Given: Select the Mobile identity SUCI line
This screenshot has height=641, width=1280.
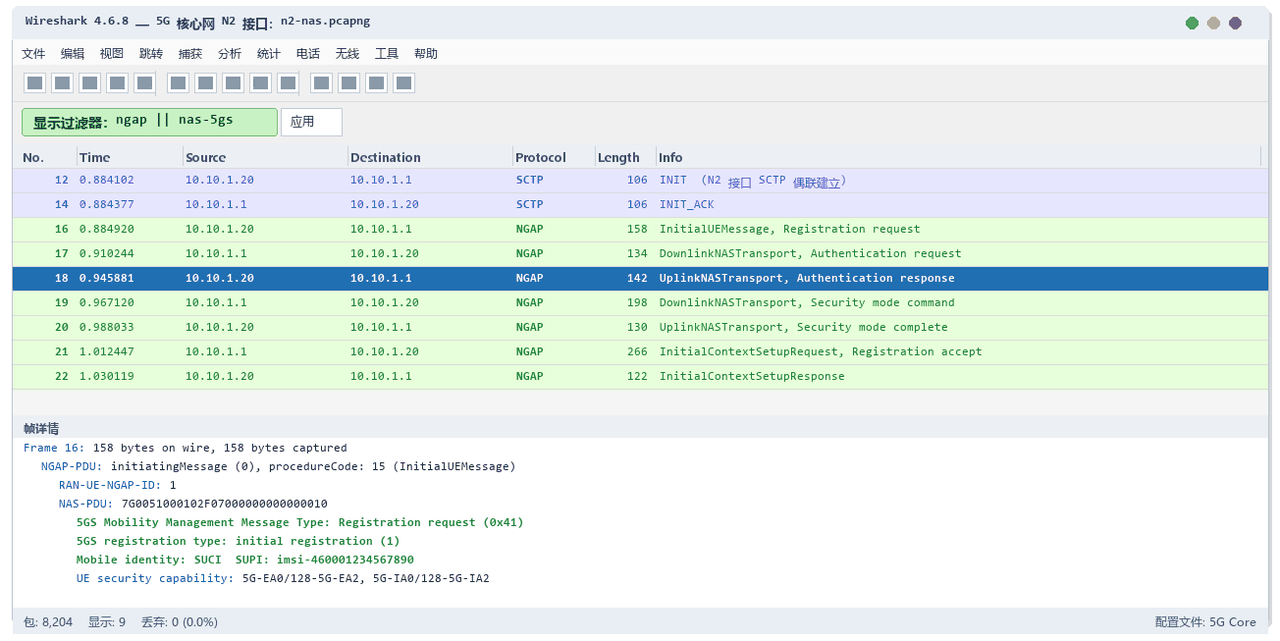Looking at the screenshot, I should tap(245, 560).
